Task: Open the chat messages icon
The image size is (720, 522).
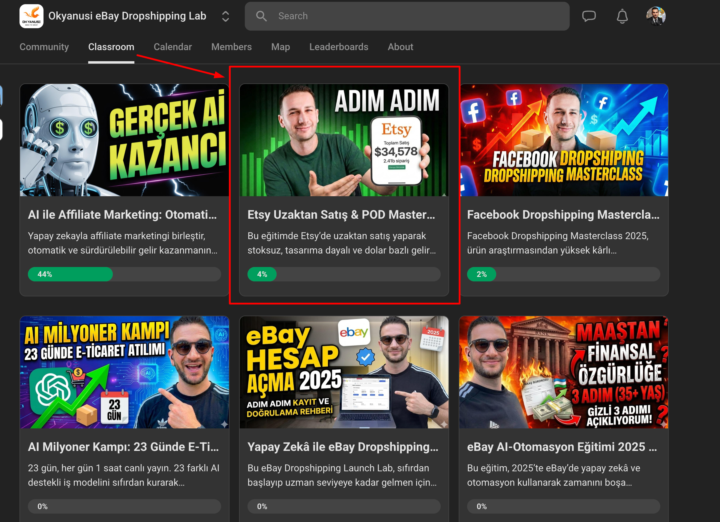Action: [x=589, y=16]
